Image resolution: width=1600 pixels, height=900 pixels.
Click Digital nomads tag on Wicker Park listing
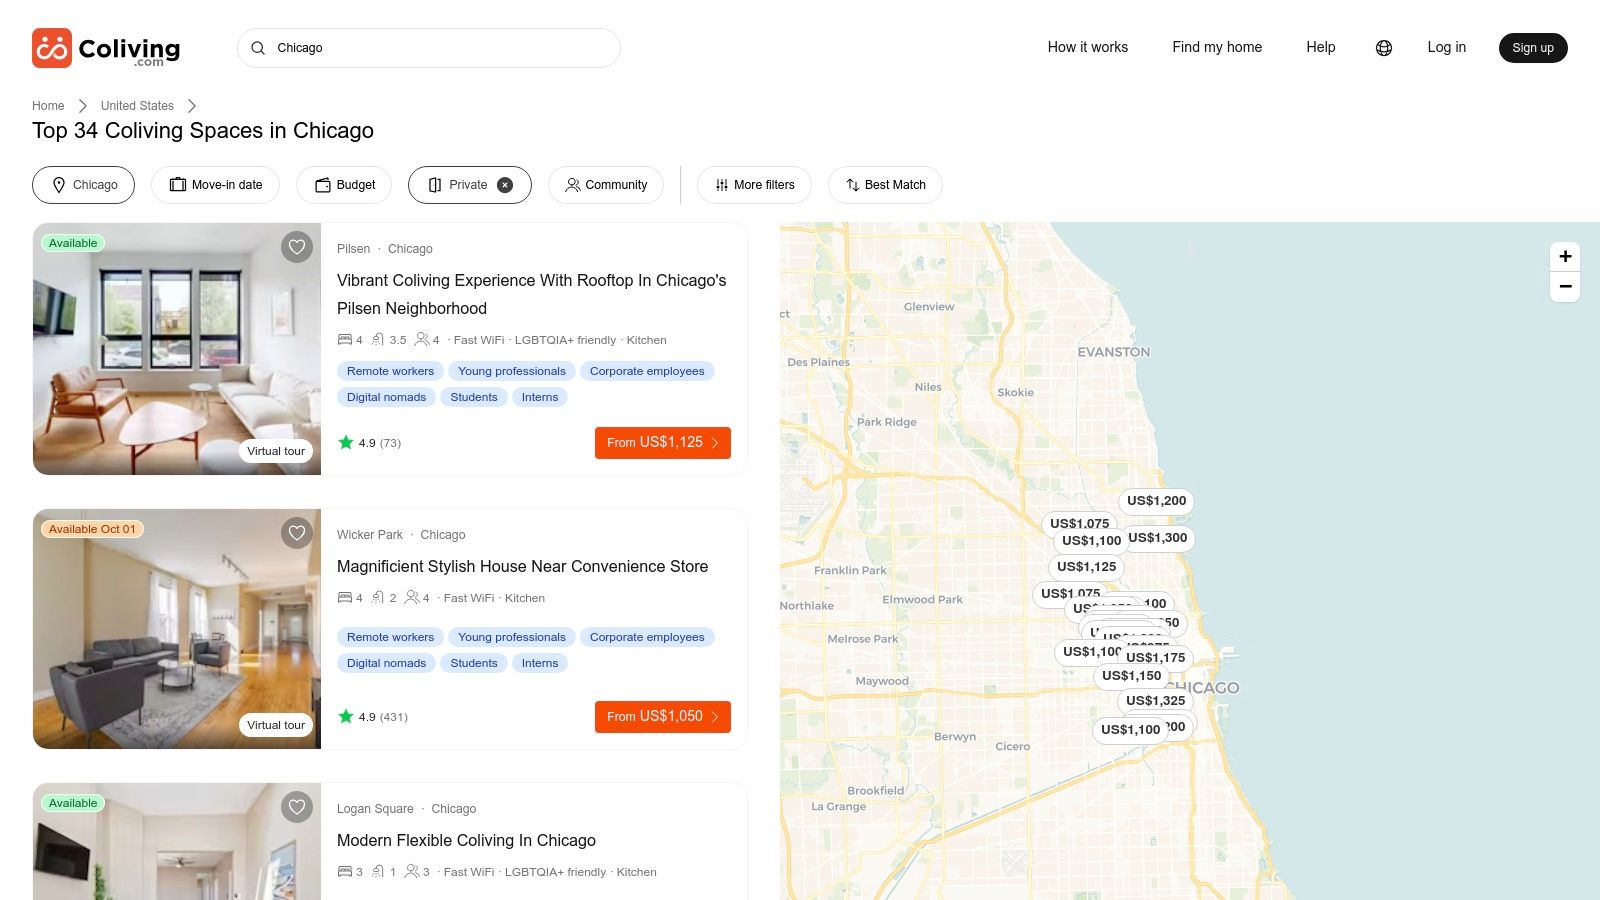386,663
